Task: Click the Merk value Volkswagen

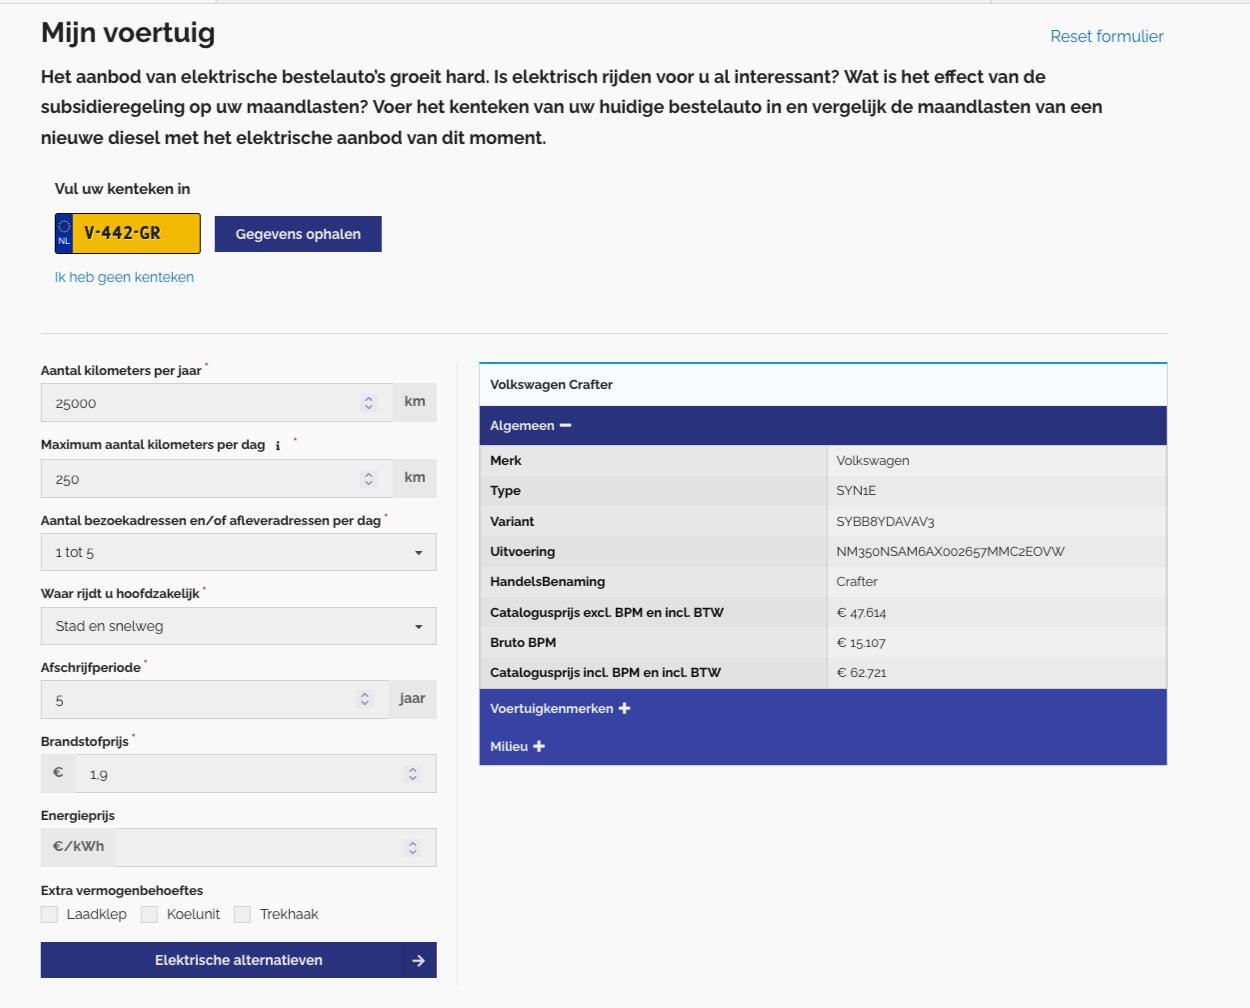Action: [873, 460]
